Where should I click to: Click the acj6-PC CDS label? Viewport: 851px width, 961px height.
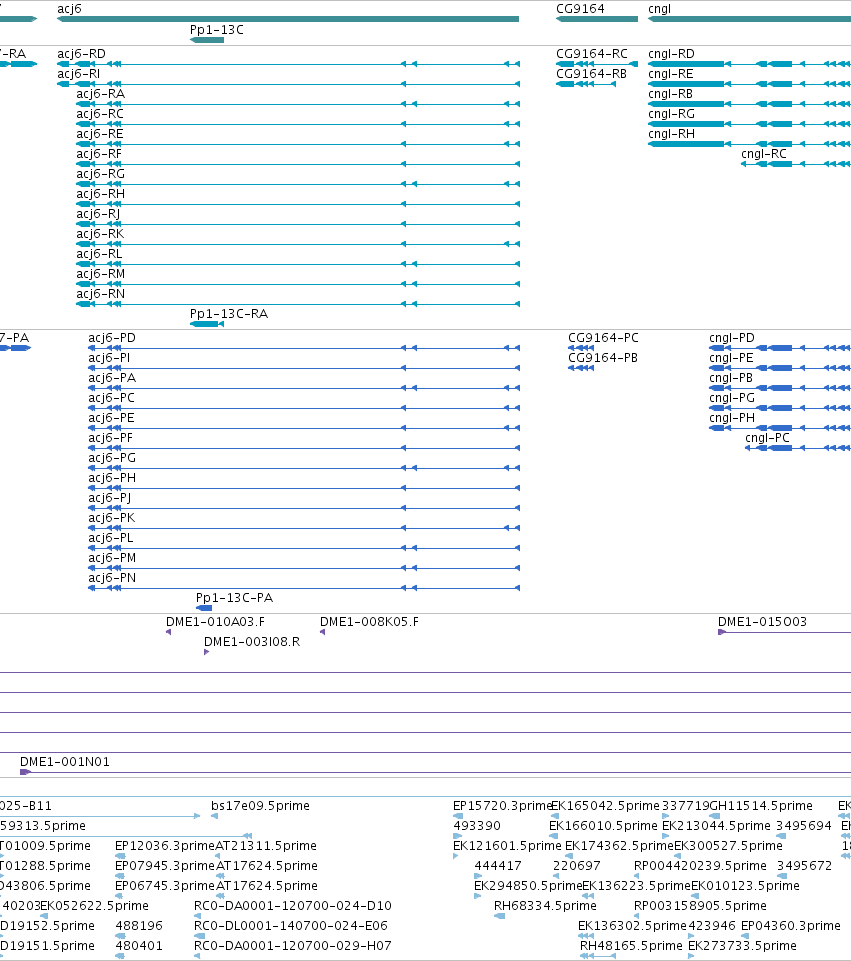click(112, 398)
